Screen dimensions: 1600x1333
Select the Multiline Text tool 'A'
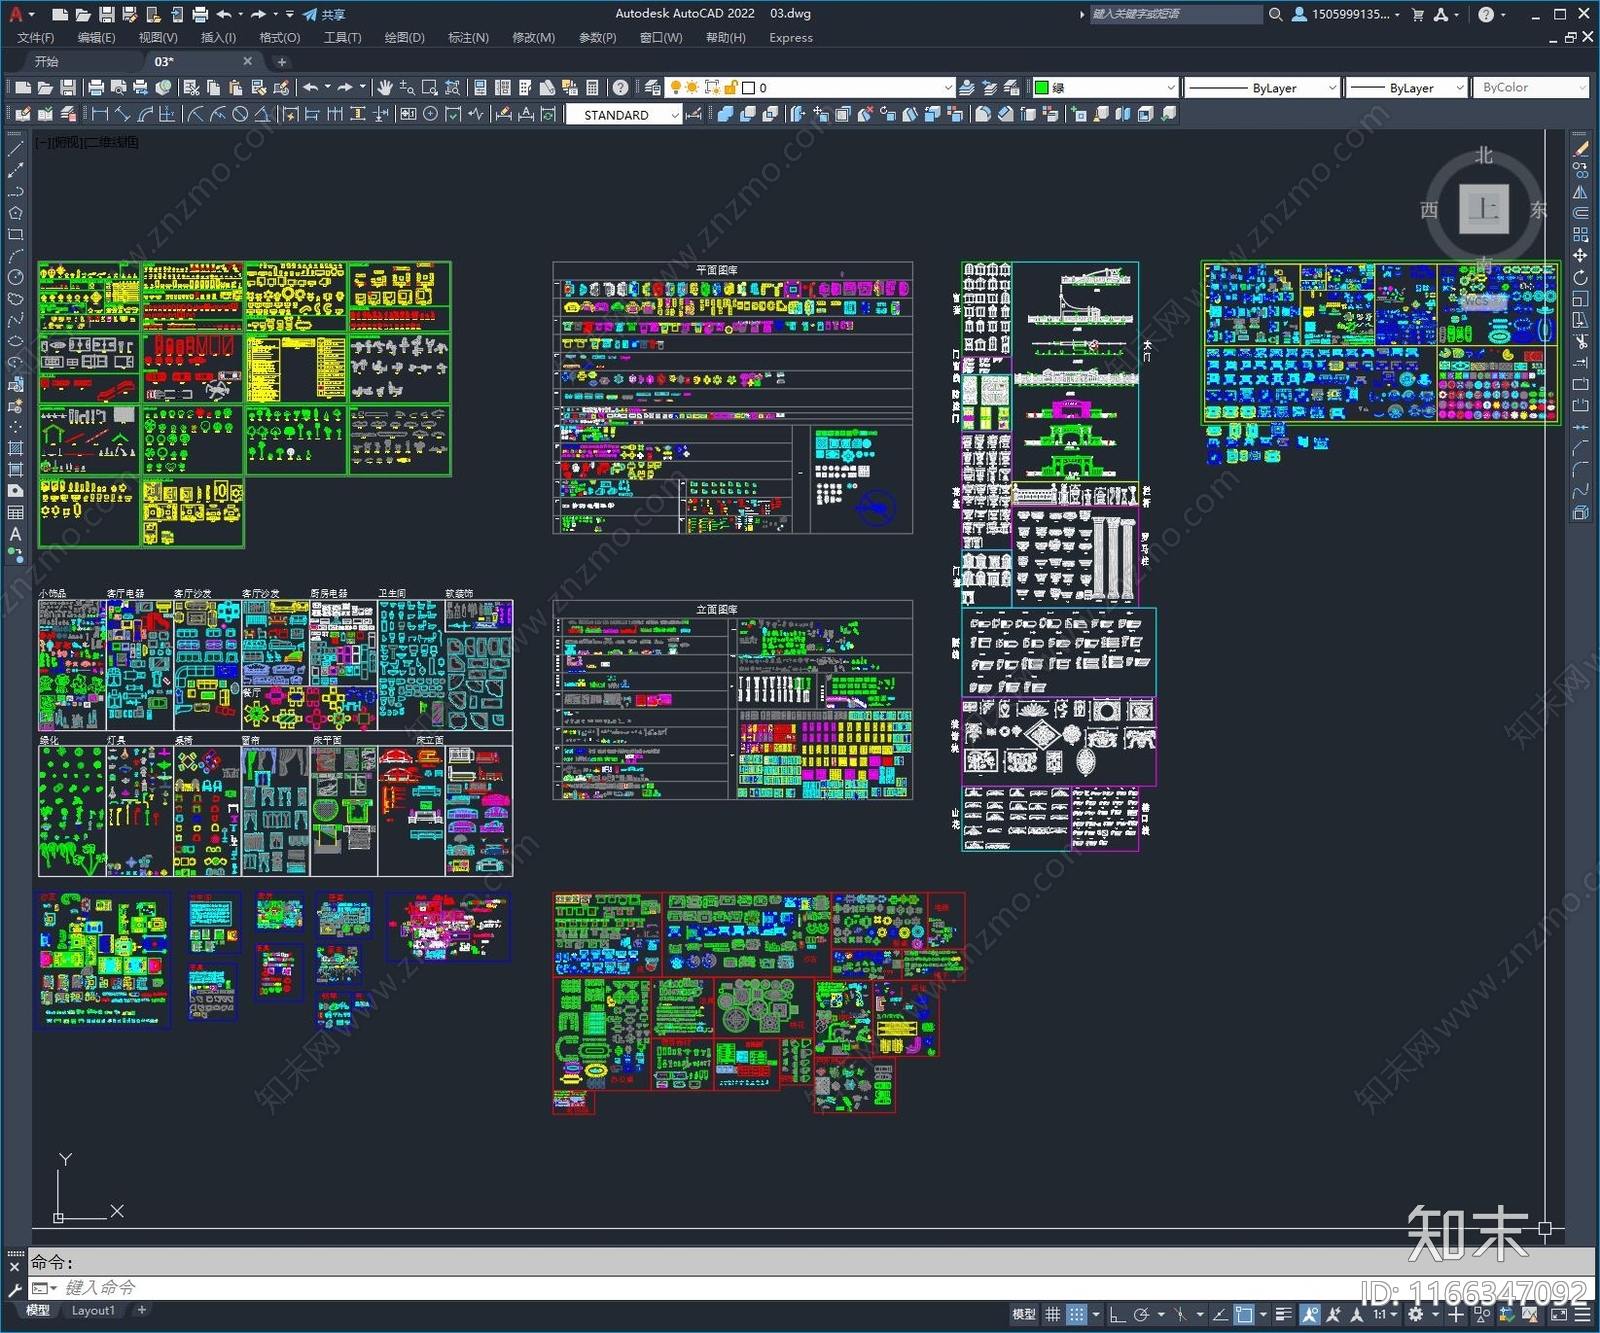[x=15, y=534]
